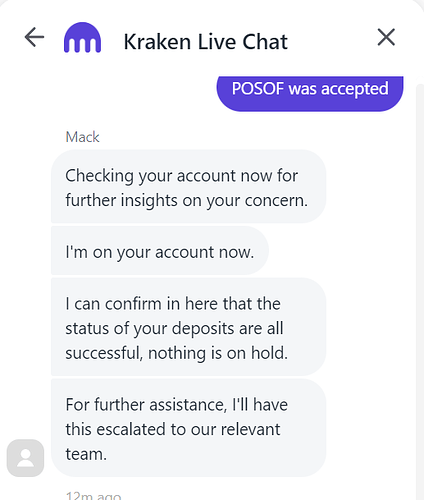
Task: Click the '12m ago' timestamp
Action: [x=93, y=496]
